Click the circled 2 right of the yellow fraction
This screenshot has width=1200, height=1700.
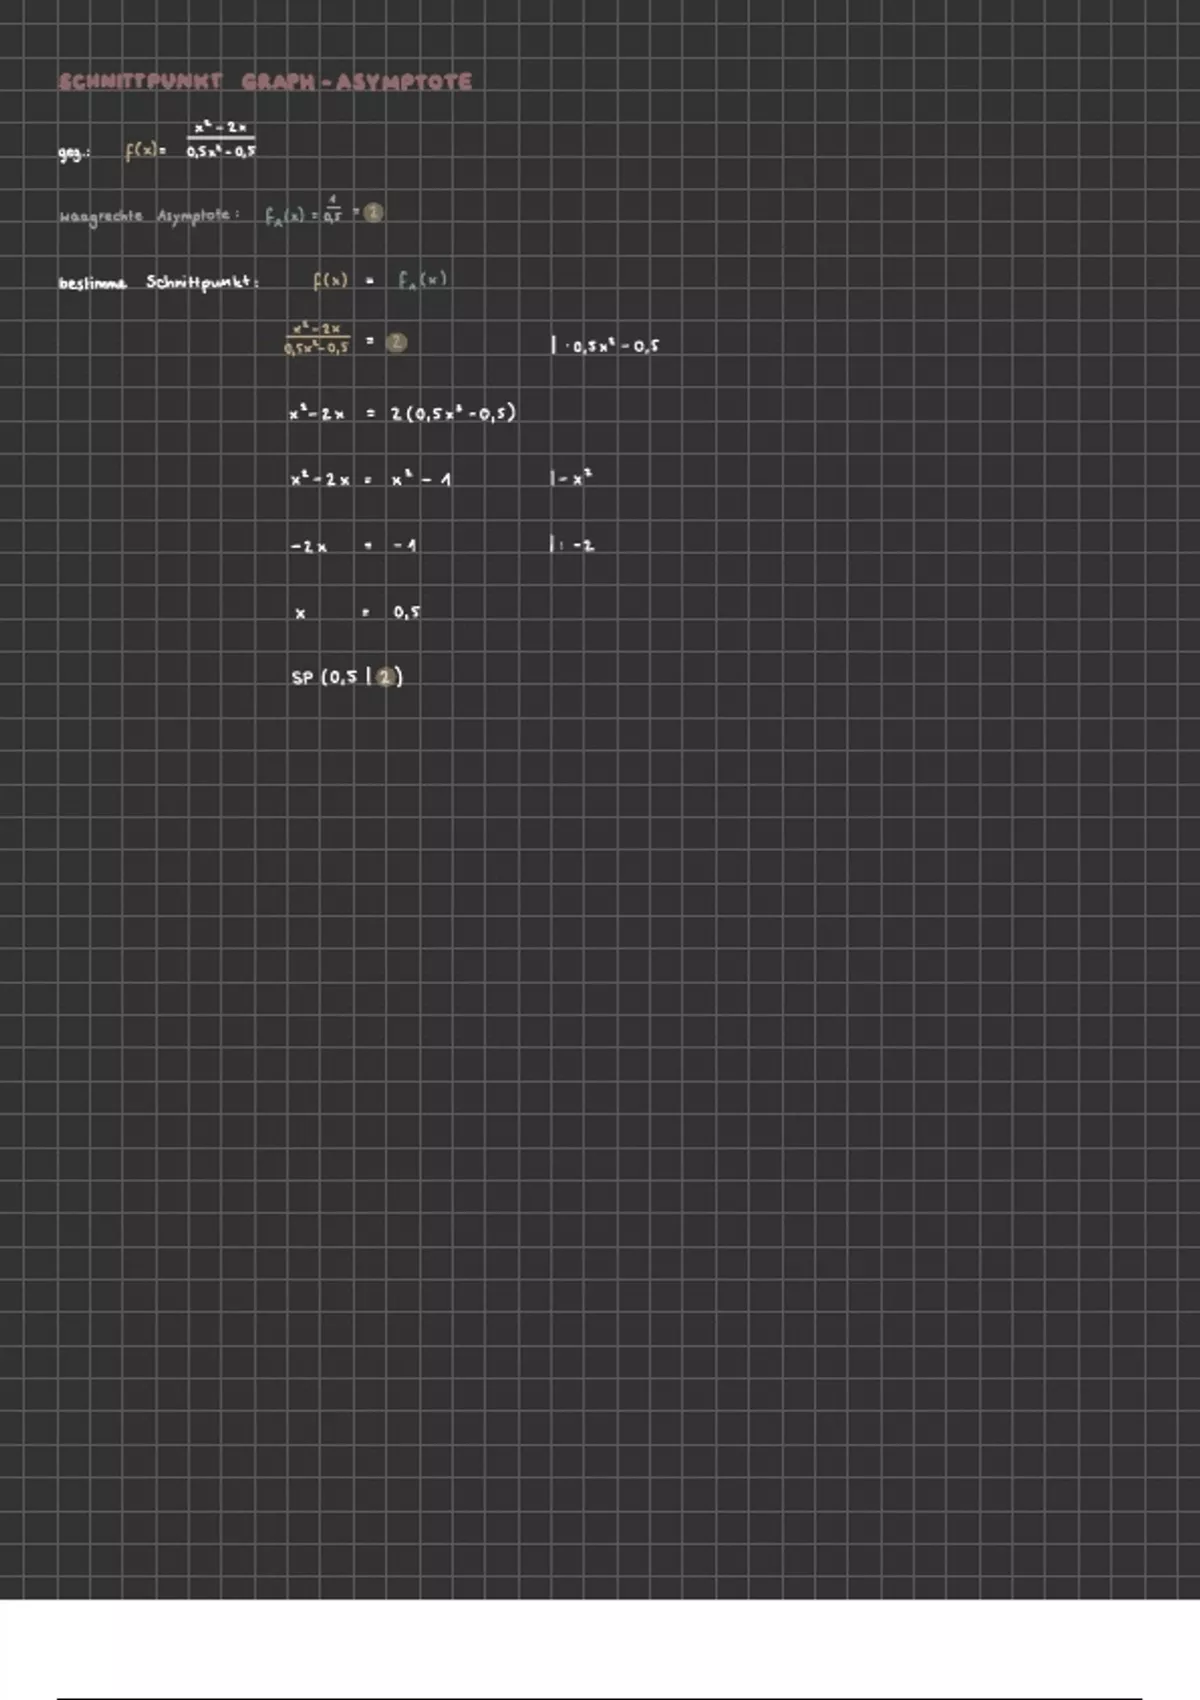(x=397, y=342)
